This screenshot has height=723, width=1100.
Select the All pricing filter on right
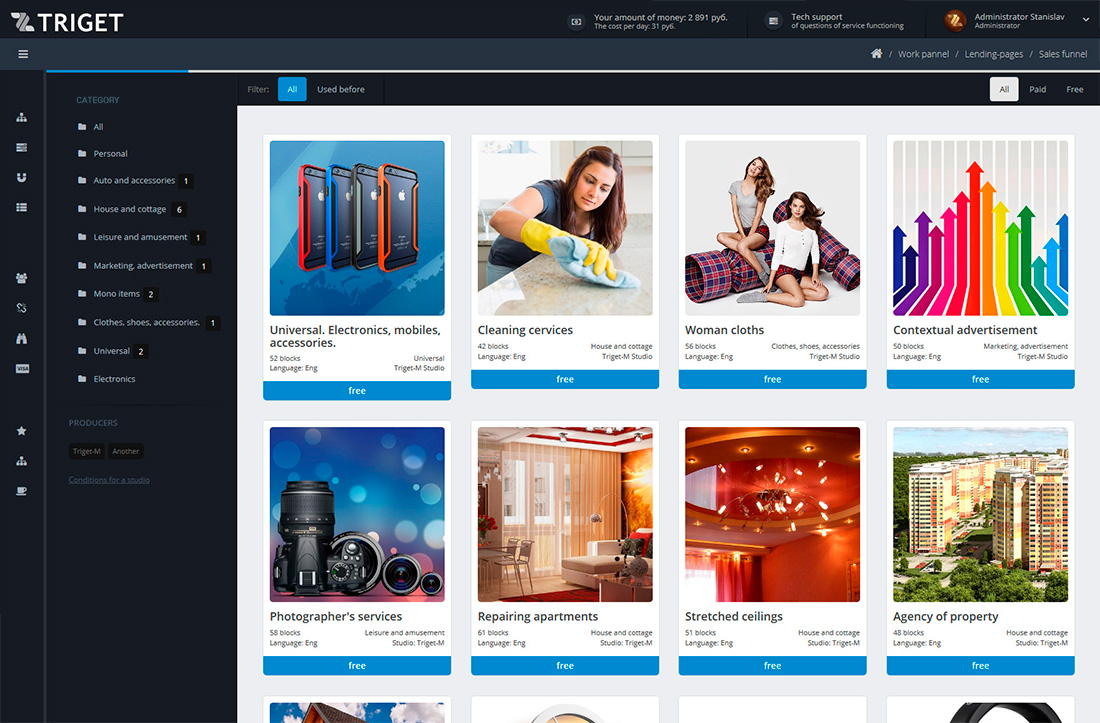coord(1004,89)
